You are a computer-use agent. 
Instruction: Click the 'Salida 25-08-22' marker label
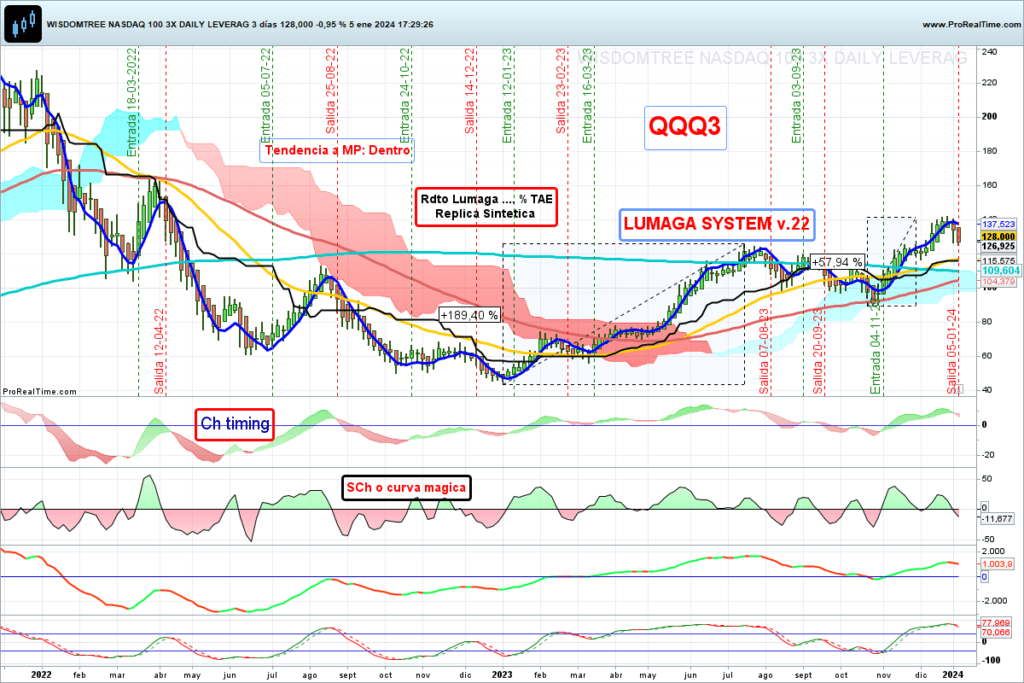pyautogui.click(x=330, y=91)
